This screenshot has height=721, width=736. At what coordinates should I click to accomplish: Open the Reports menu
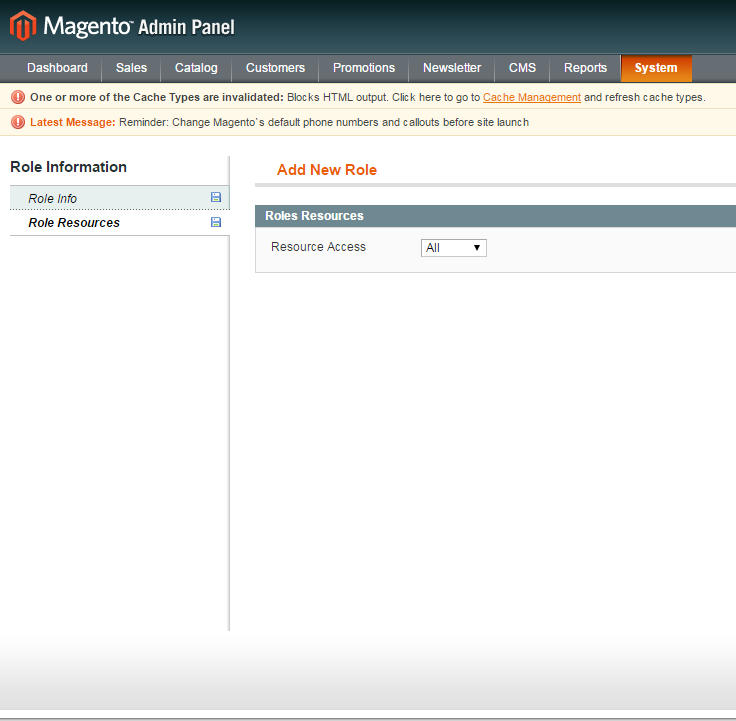click(585, 68)
